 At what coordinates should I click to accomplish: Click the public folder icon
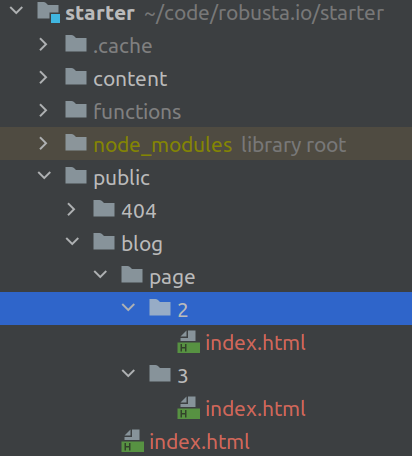tap(76, 176)
